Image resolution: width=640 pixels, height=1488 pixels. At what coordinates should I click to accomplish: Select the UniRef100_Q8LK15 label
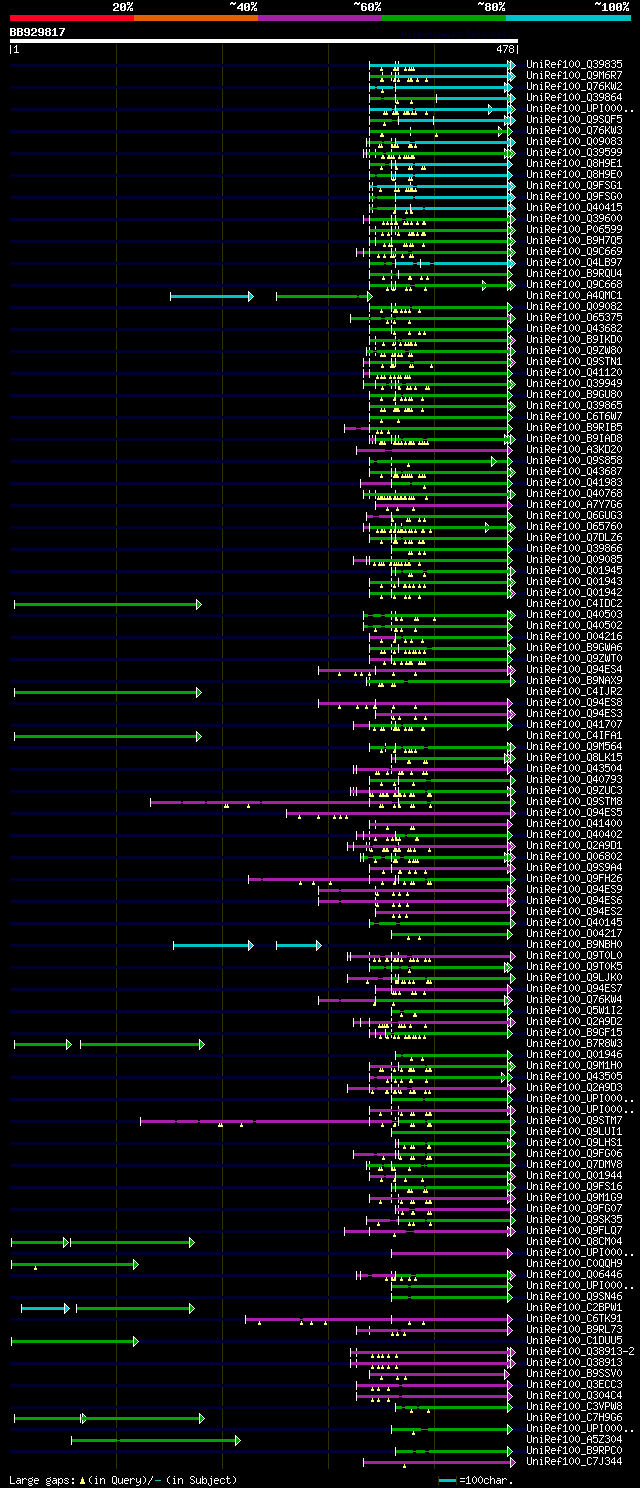[x=574, y=757]
